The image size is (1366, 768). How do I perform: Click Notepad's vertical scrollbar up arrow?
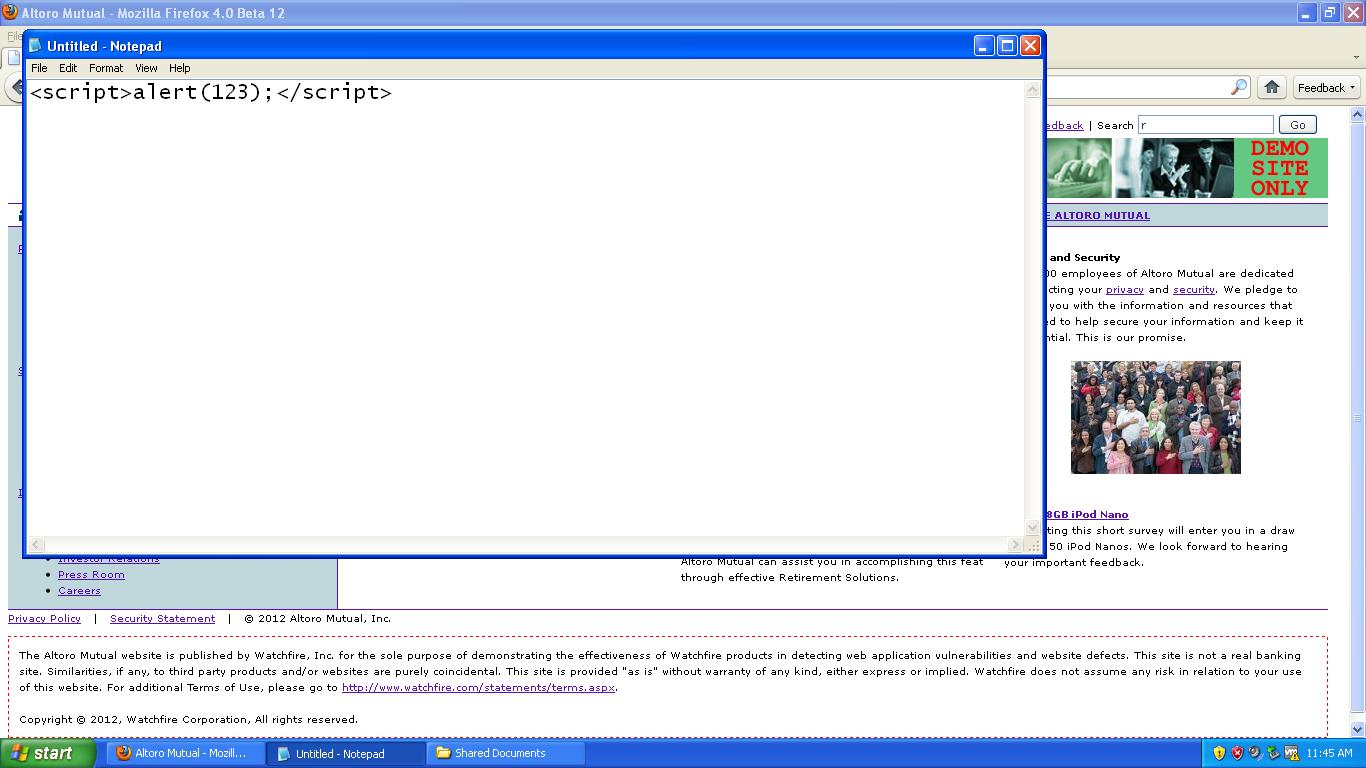click(x=1033, y=90)
